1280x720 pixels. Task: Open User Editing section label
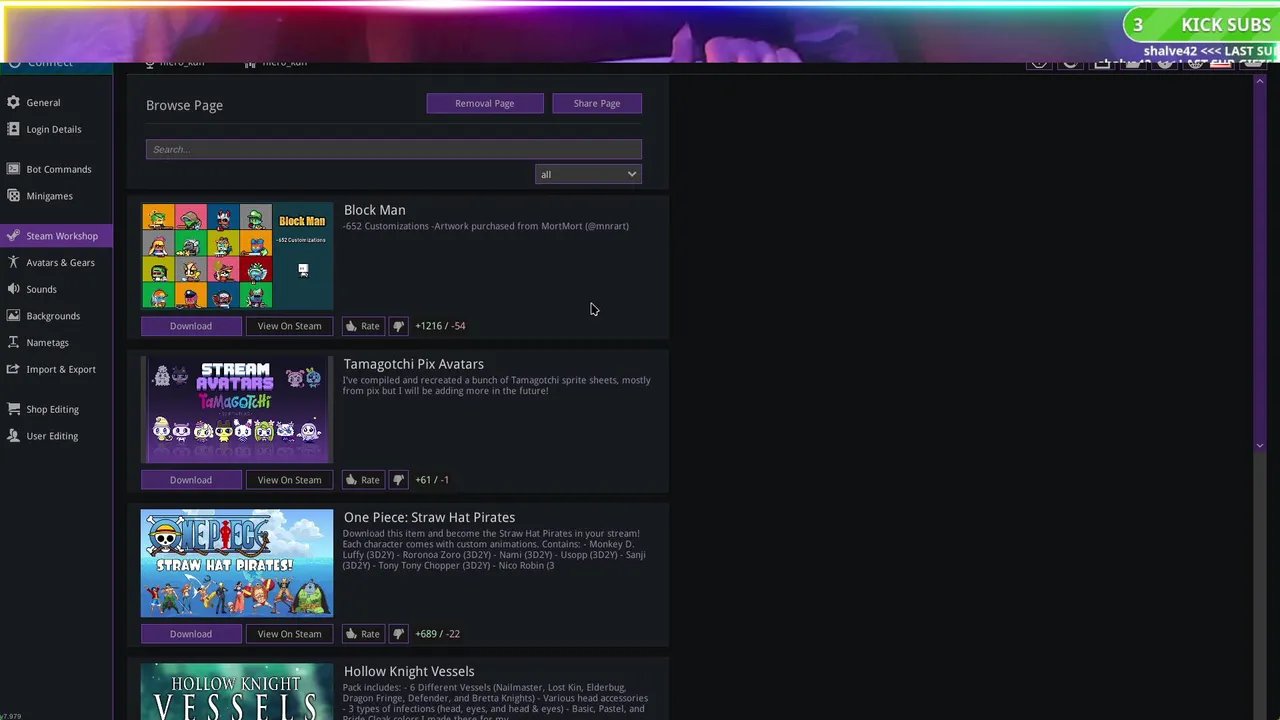[52, 436]
